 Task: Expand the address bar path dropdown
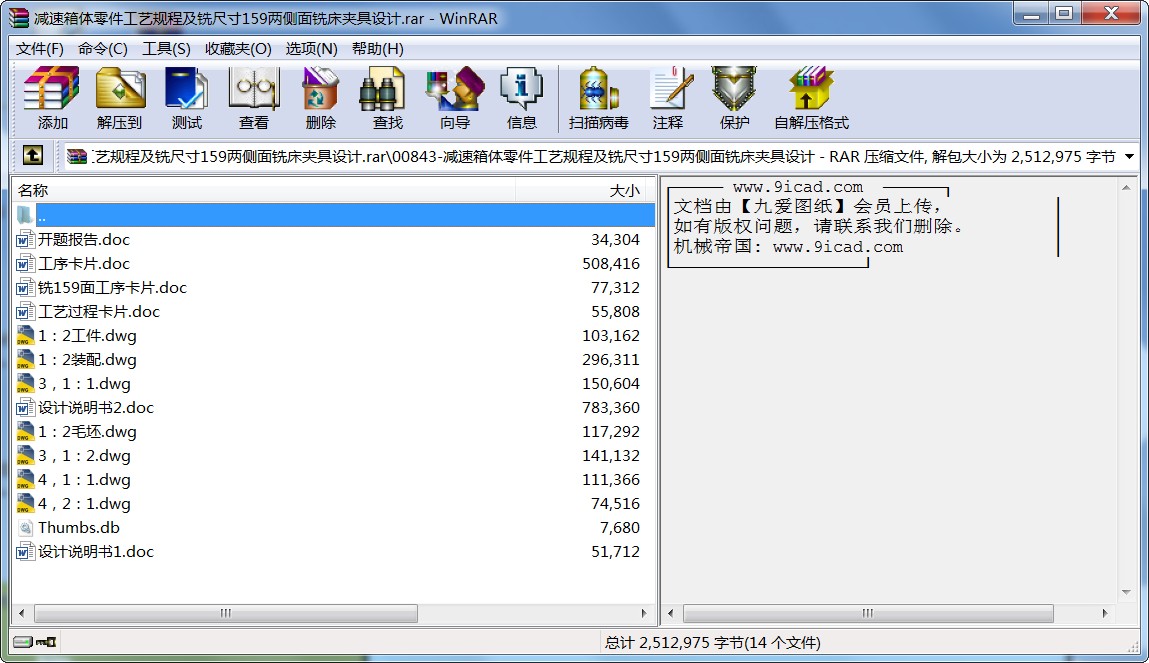pyautogui.click(x=1129, y=156)
